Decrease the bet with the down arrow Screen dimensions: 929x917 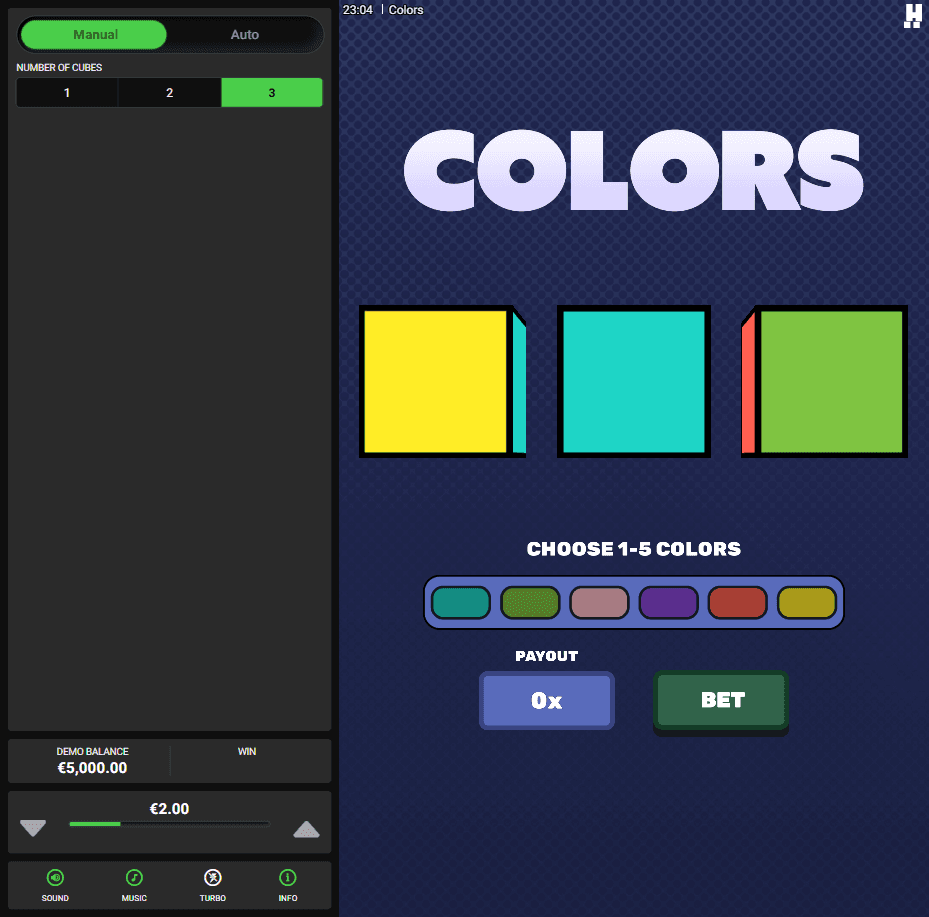click(33, 827)
